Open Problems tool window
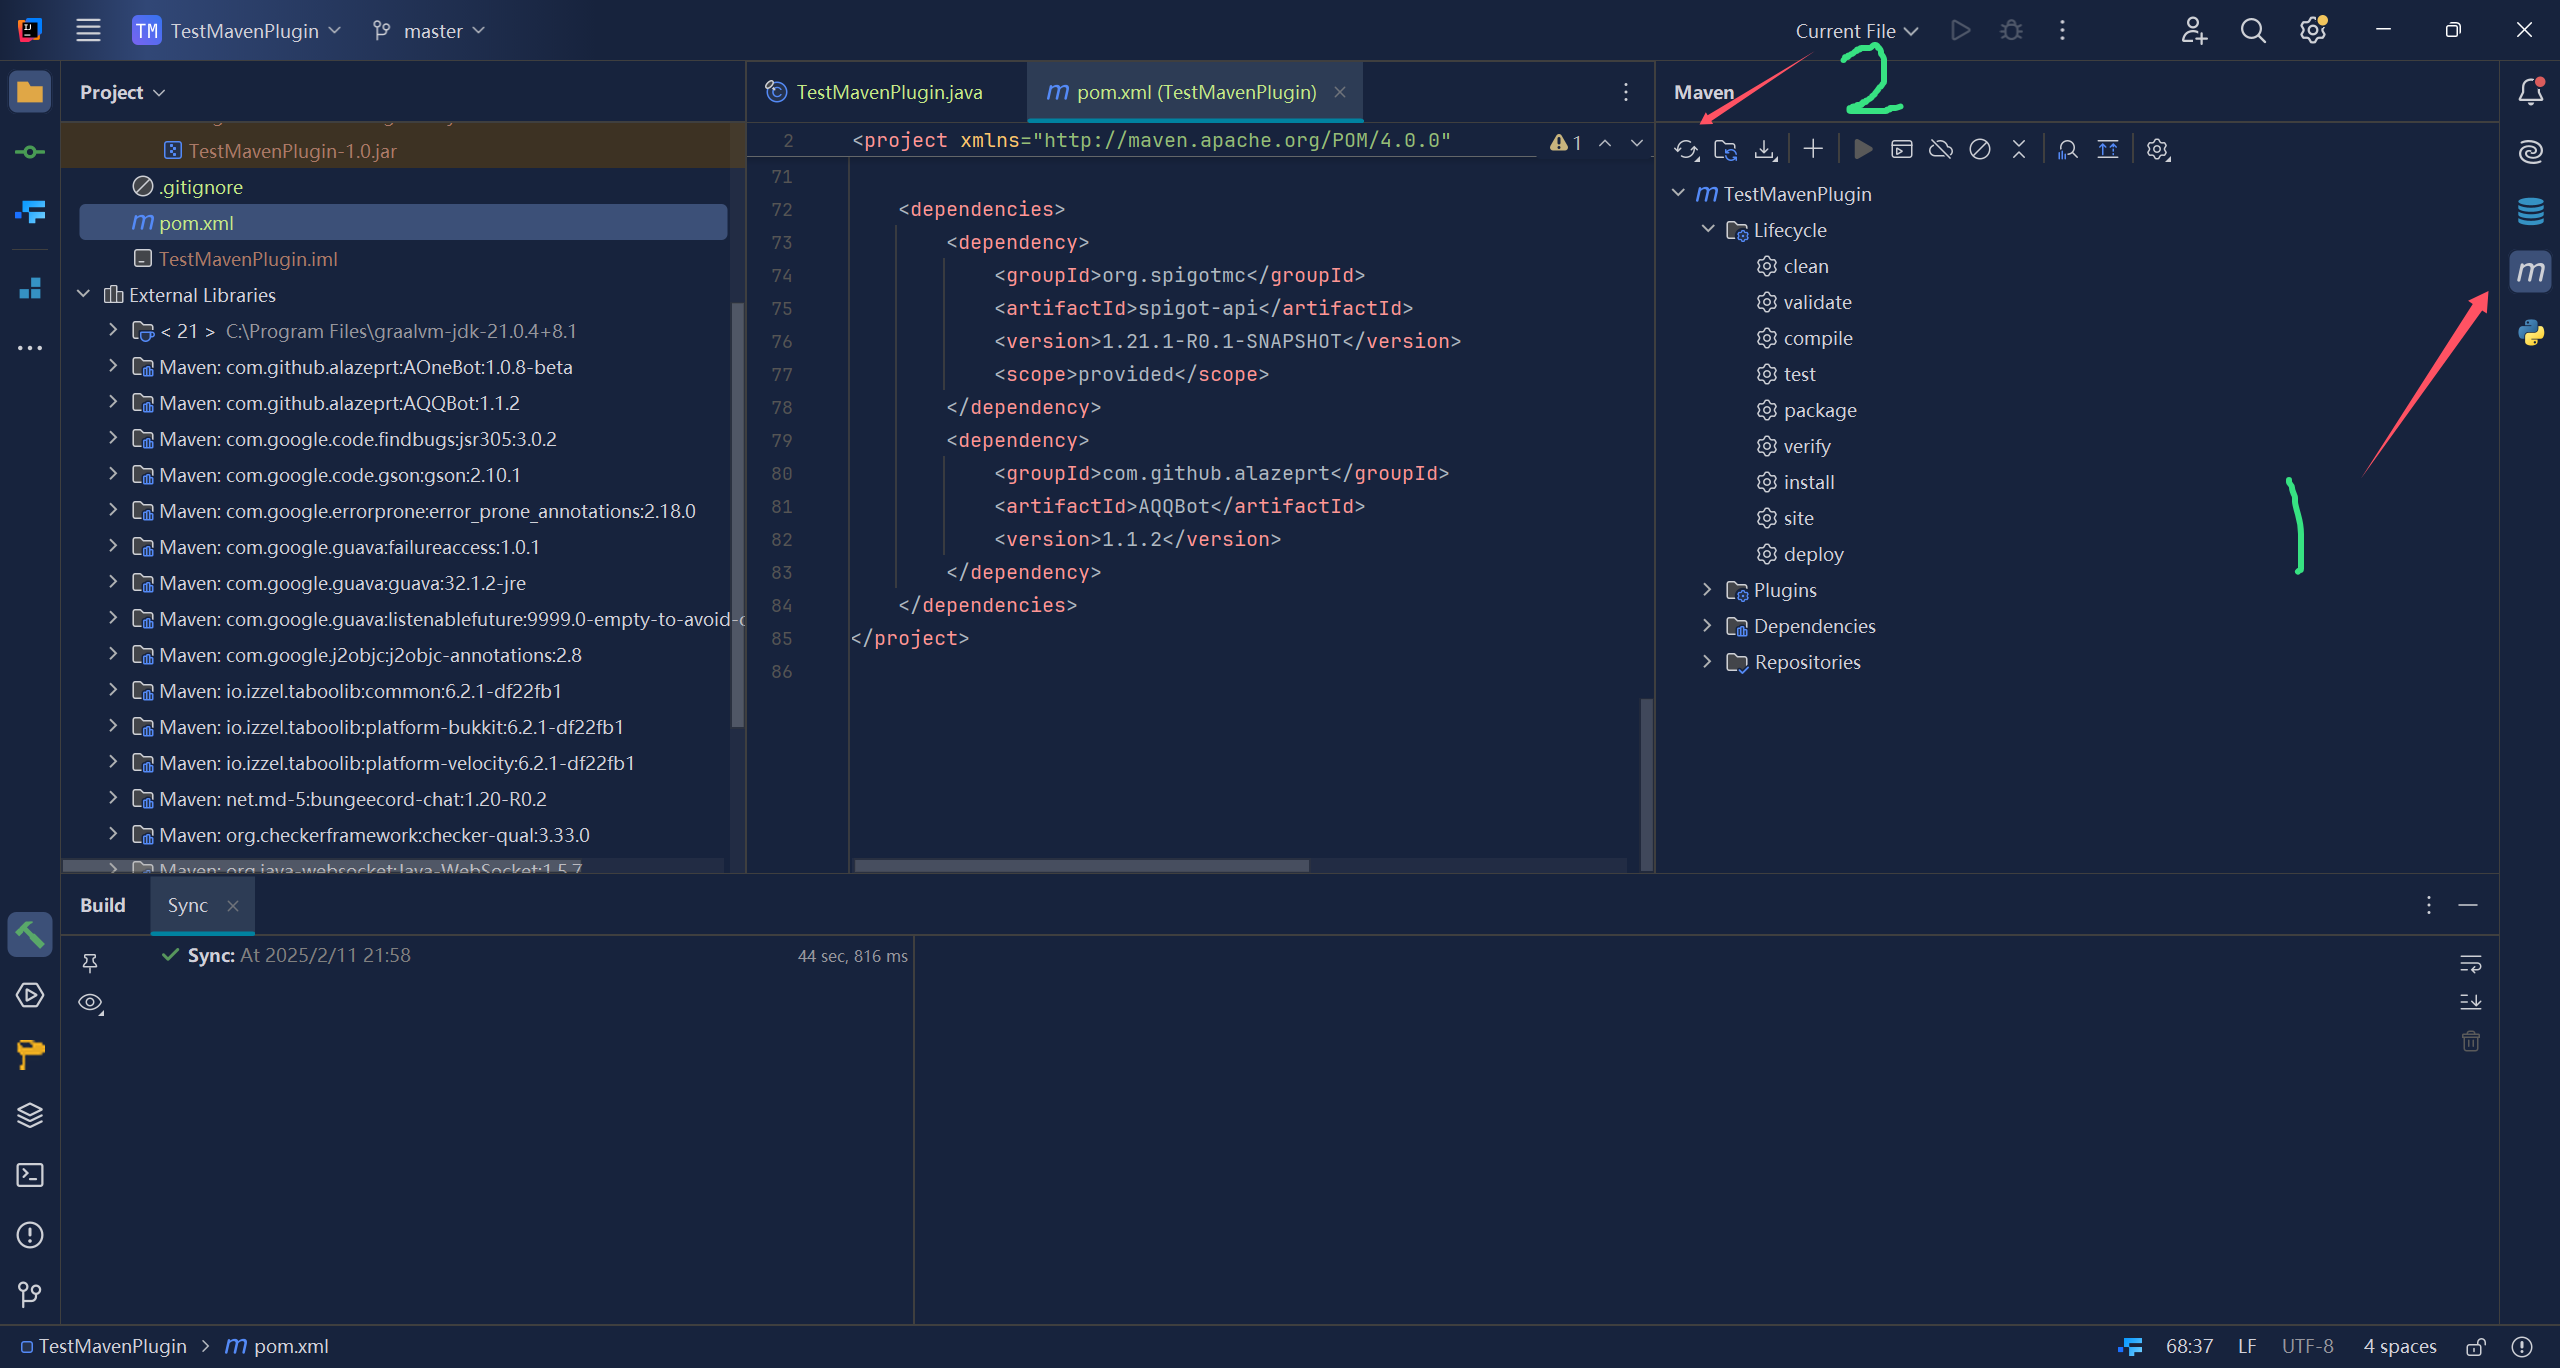Viewport: 2560px width, 1368px height. click(x=30, y=1235)
